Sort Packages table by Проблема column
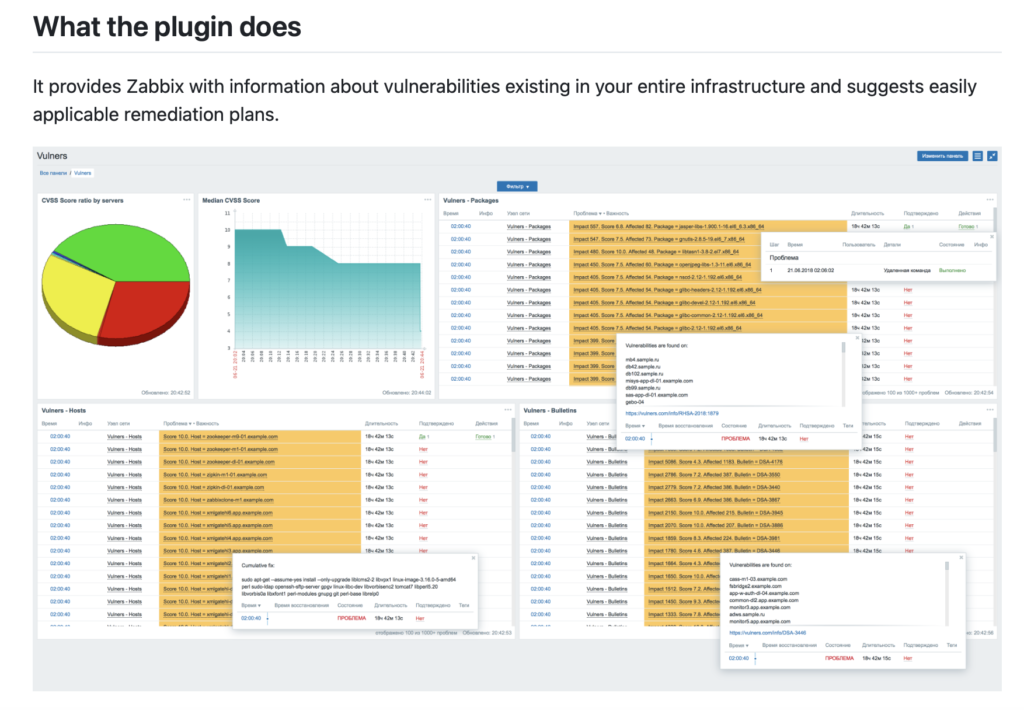Image resolution: width=1024 pixels, height=710 pixels. tap(587, 214)
